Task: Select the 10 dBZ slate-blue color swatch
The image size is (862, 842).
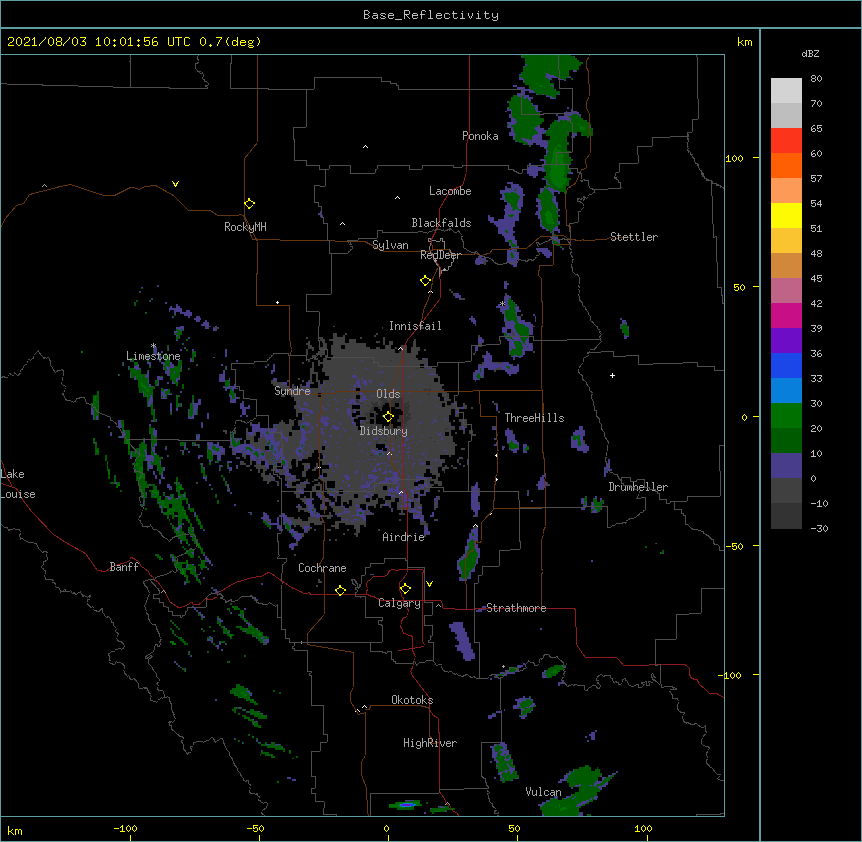Action: click(x=786, y=466)
